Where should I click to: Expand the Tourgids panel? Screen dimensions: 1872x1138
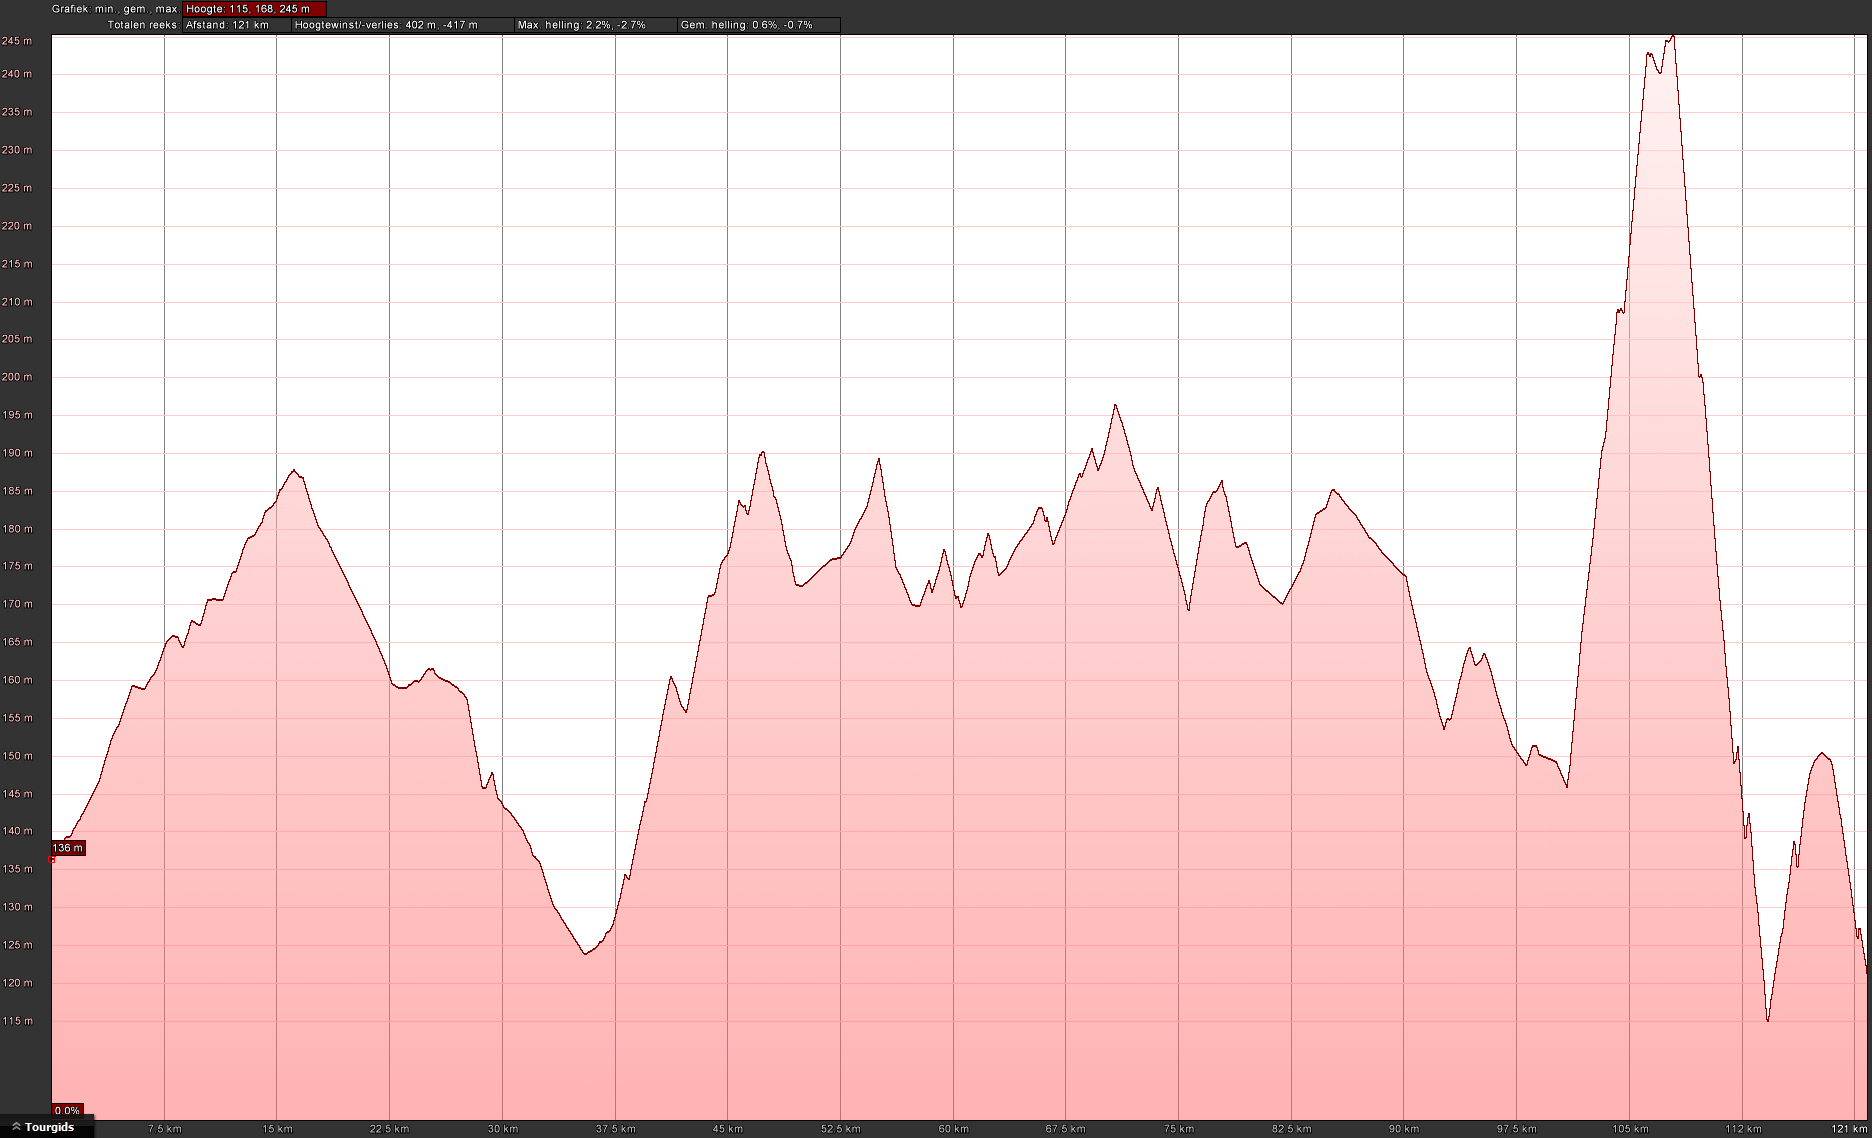[x=44, y=1127]
